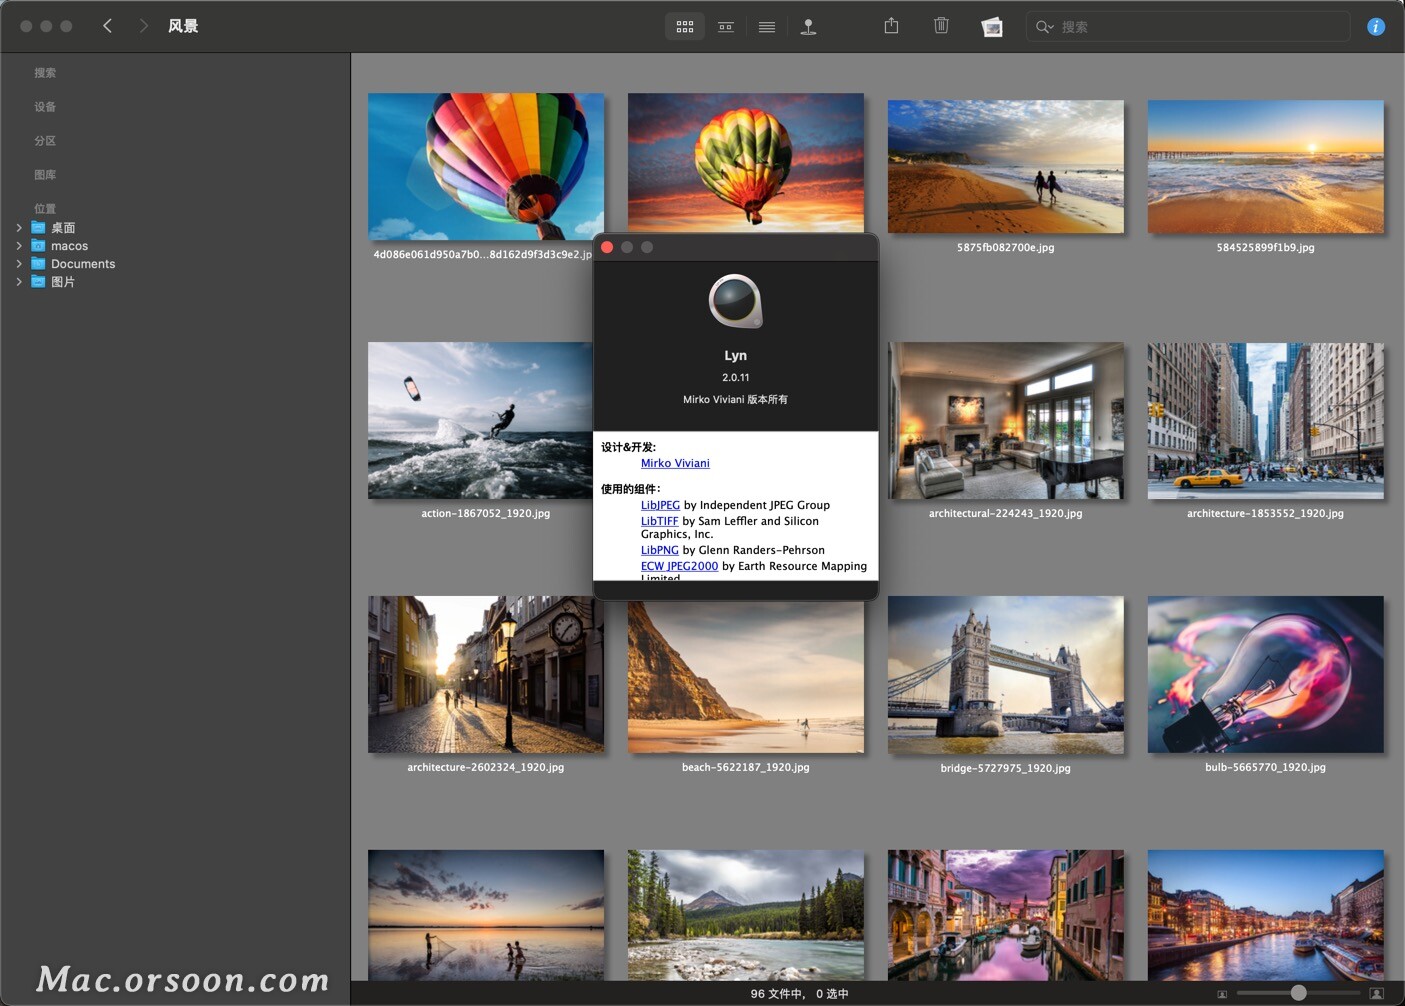Click the large thumbnail size icon
Viewport: 1405px width, 1006px height.
click(1376, 994)
